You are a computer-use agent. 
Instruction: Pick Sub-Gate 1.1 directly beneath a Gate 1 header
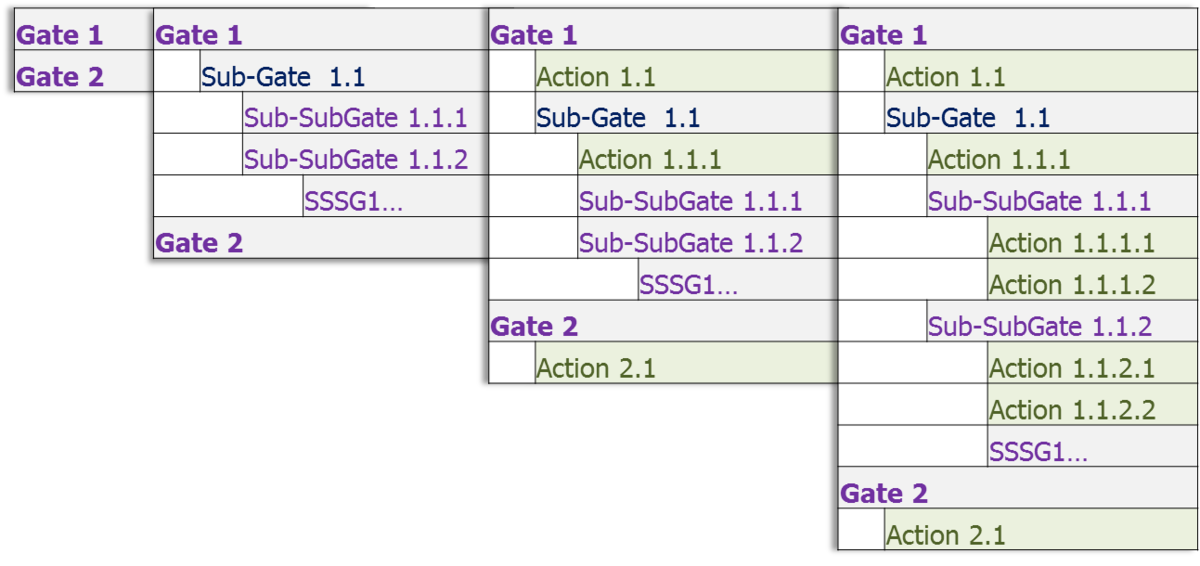click(x=344, y=76)
